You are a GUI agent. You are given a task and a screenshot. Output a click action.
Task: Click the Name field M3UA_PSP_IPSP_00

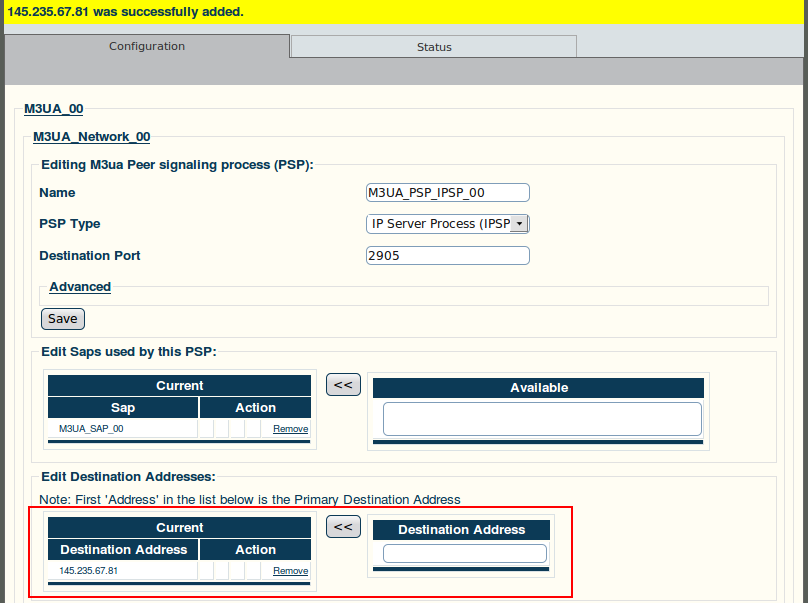click(447, 193)
